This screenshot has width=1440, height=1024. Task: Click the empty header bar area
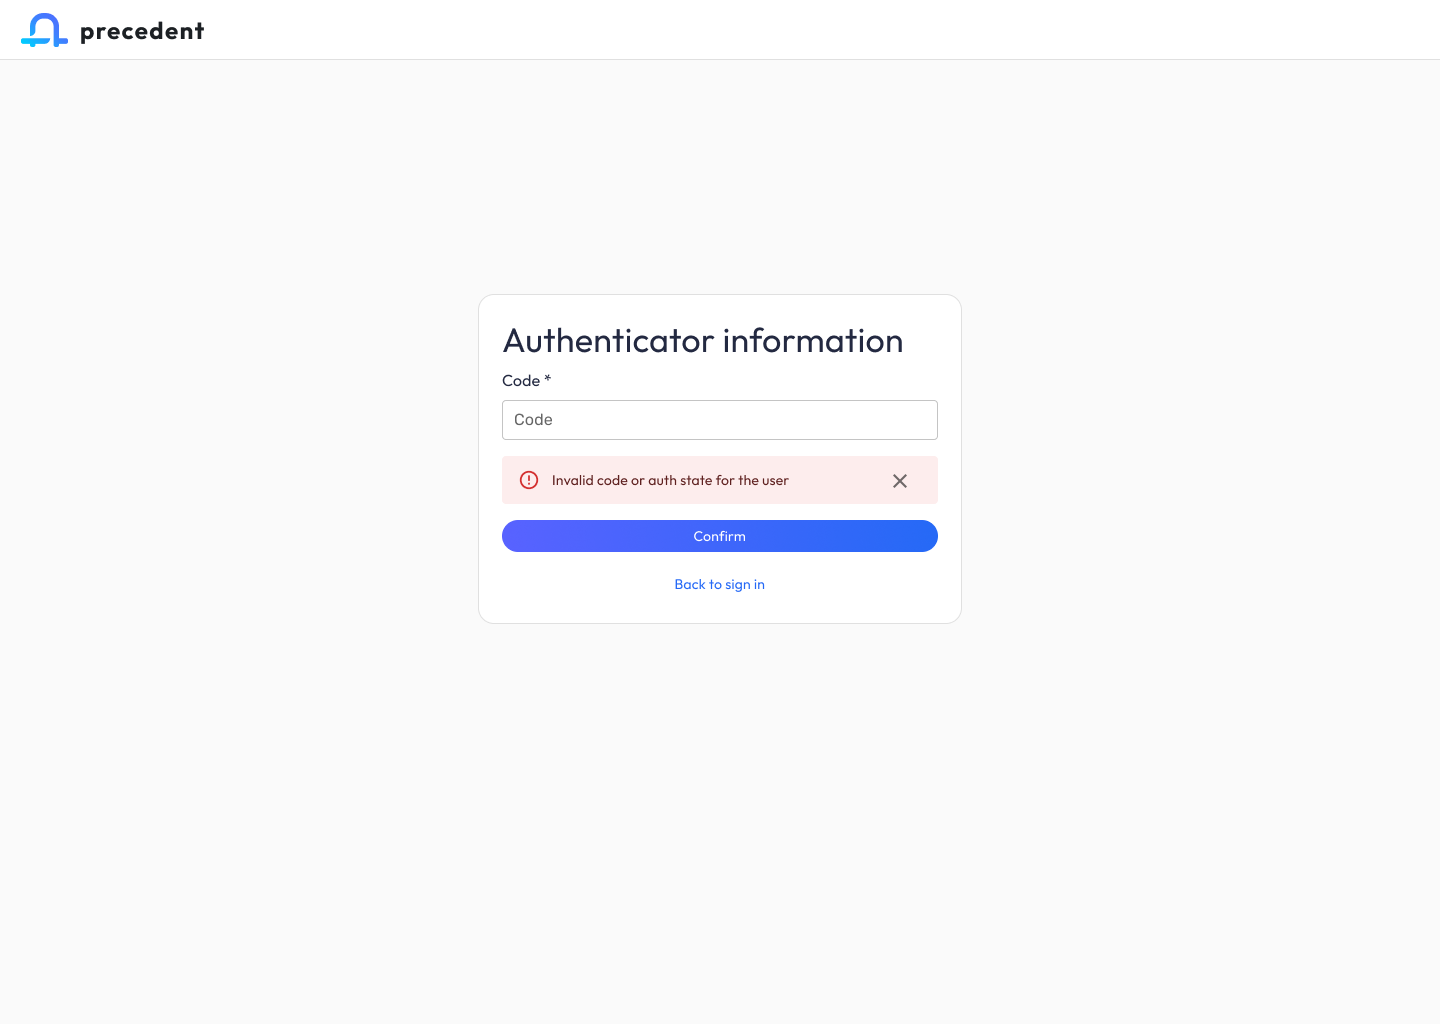(x=800, y=30)
